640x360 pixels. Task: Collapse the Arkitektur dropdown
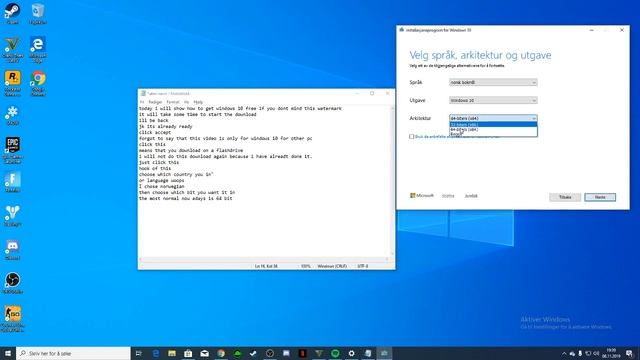click(x=493, y=118)
